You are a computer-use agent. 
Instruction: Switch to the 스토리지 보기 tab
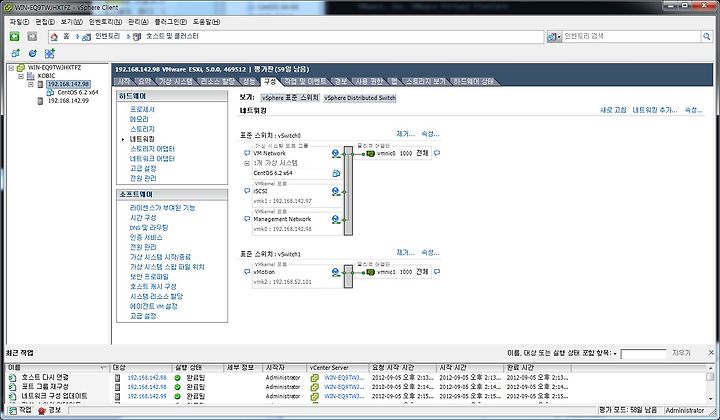click(x=425, y=82)
